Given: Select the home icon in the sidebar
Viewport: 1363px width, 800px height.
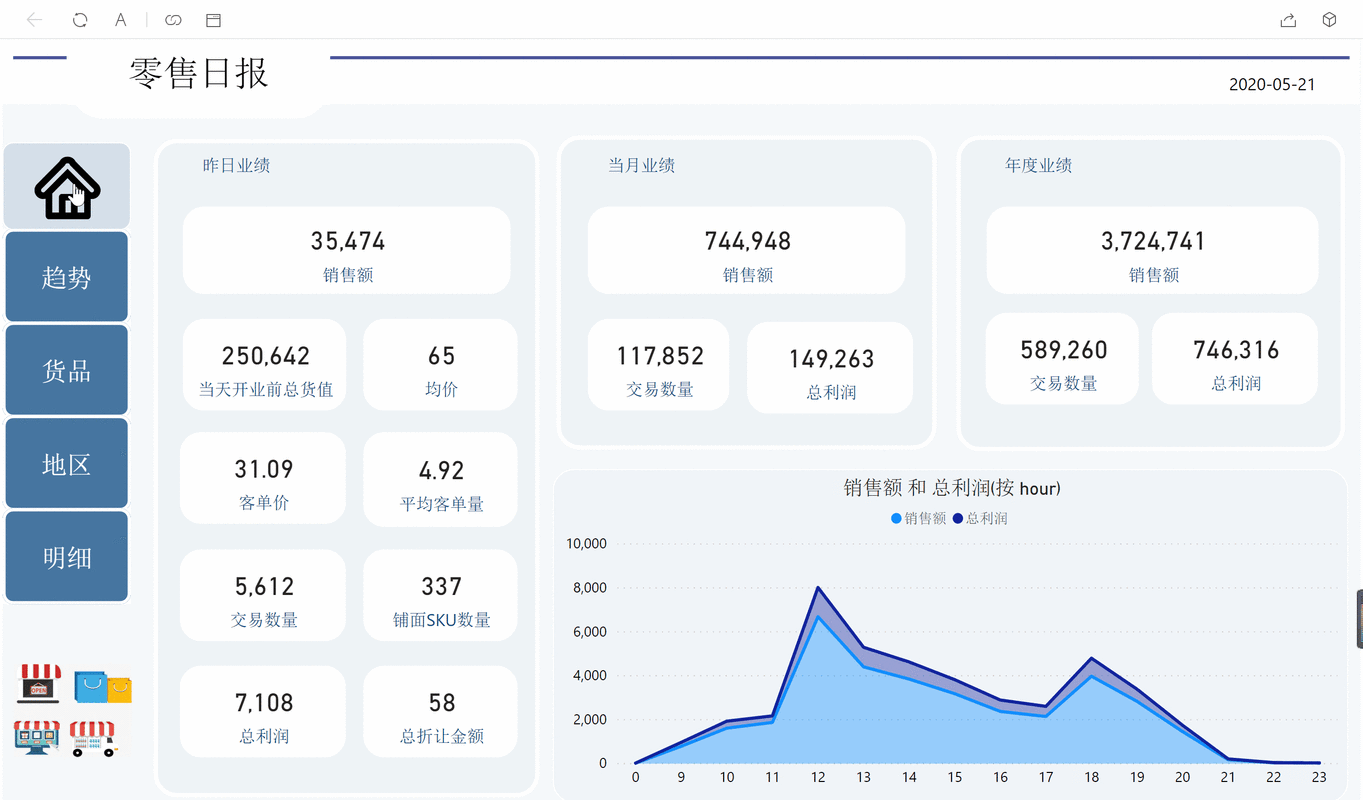Looking at the screenshot, I should [66, 186].
